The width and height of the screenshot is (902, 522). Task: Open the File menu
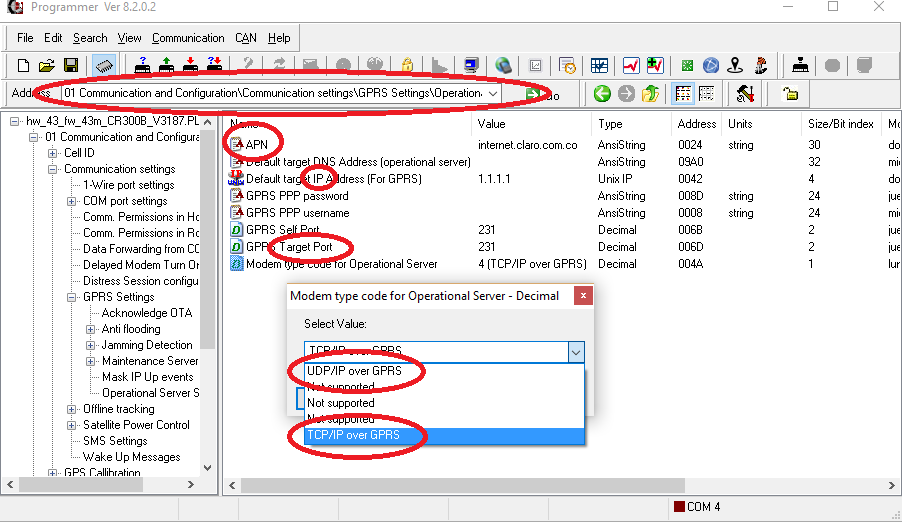pos(25,38)
